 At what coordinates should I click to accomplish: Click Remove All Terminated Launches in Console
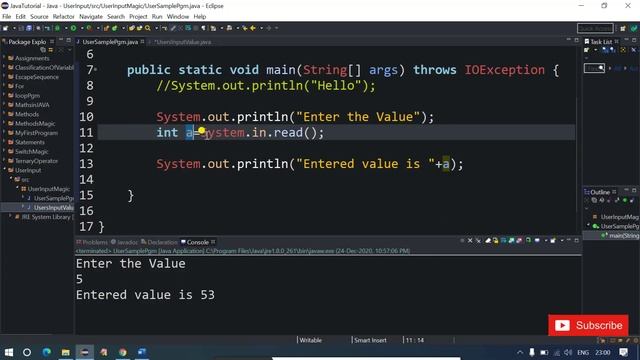point(478,241)
